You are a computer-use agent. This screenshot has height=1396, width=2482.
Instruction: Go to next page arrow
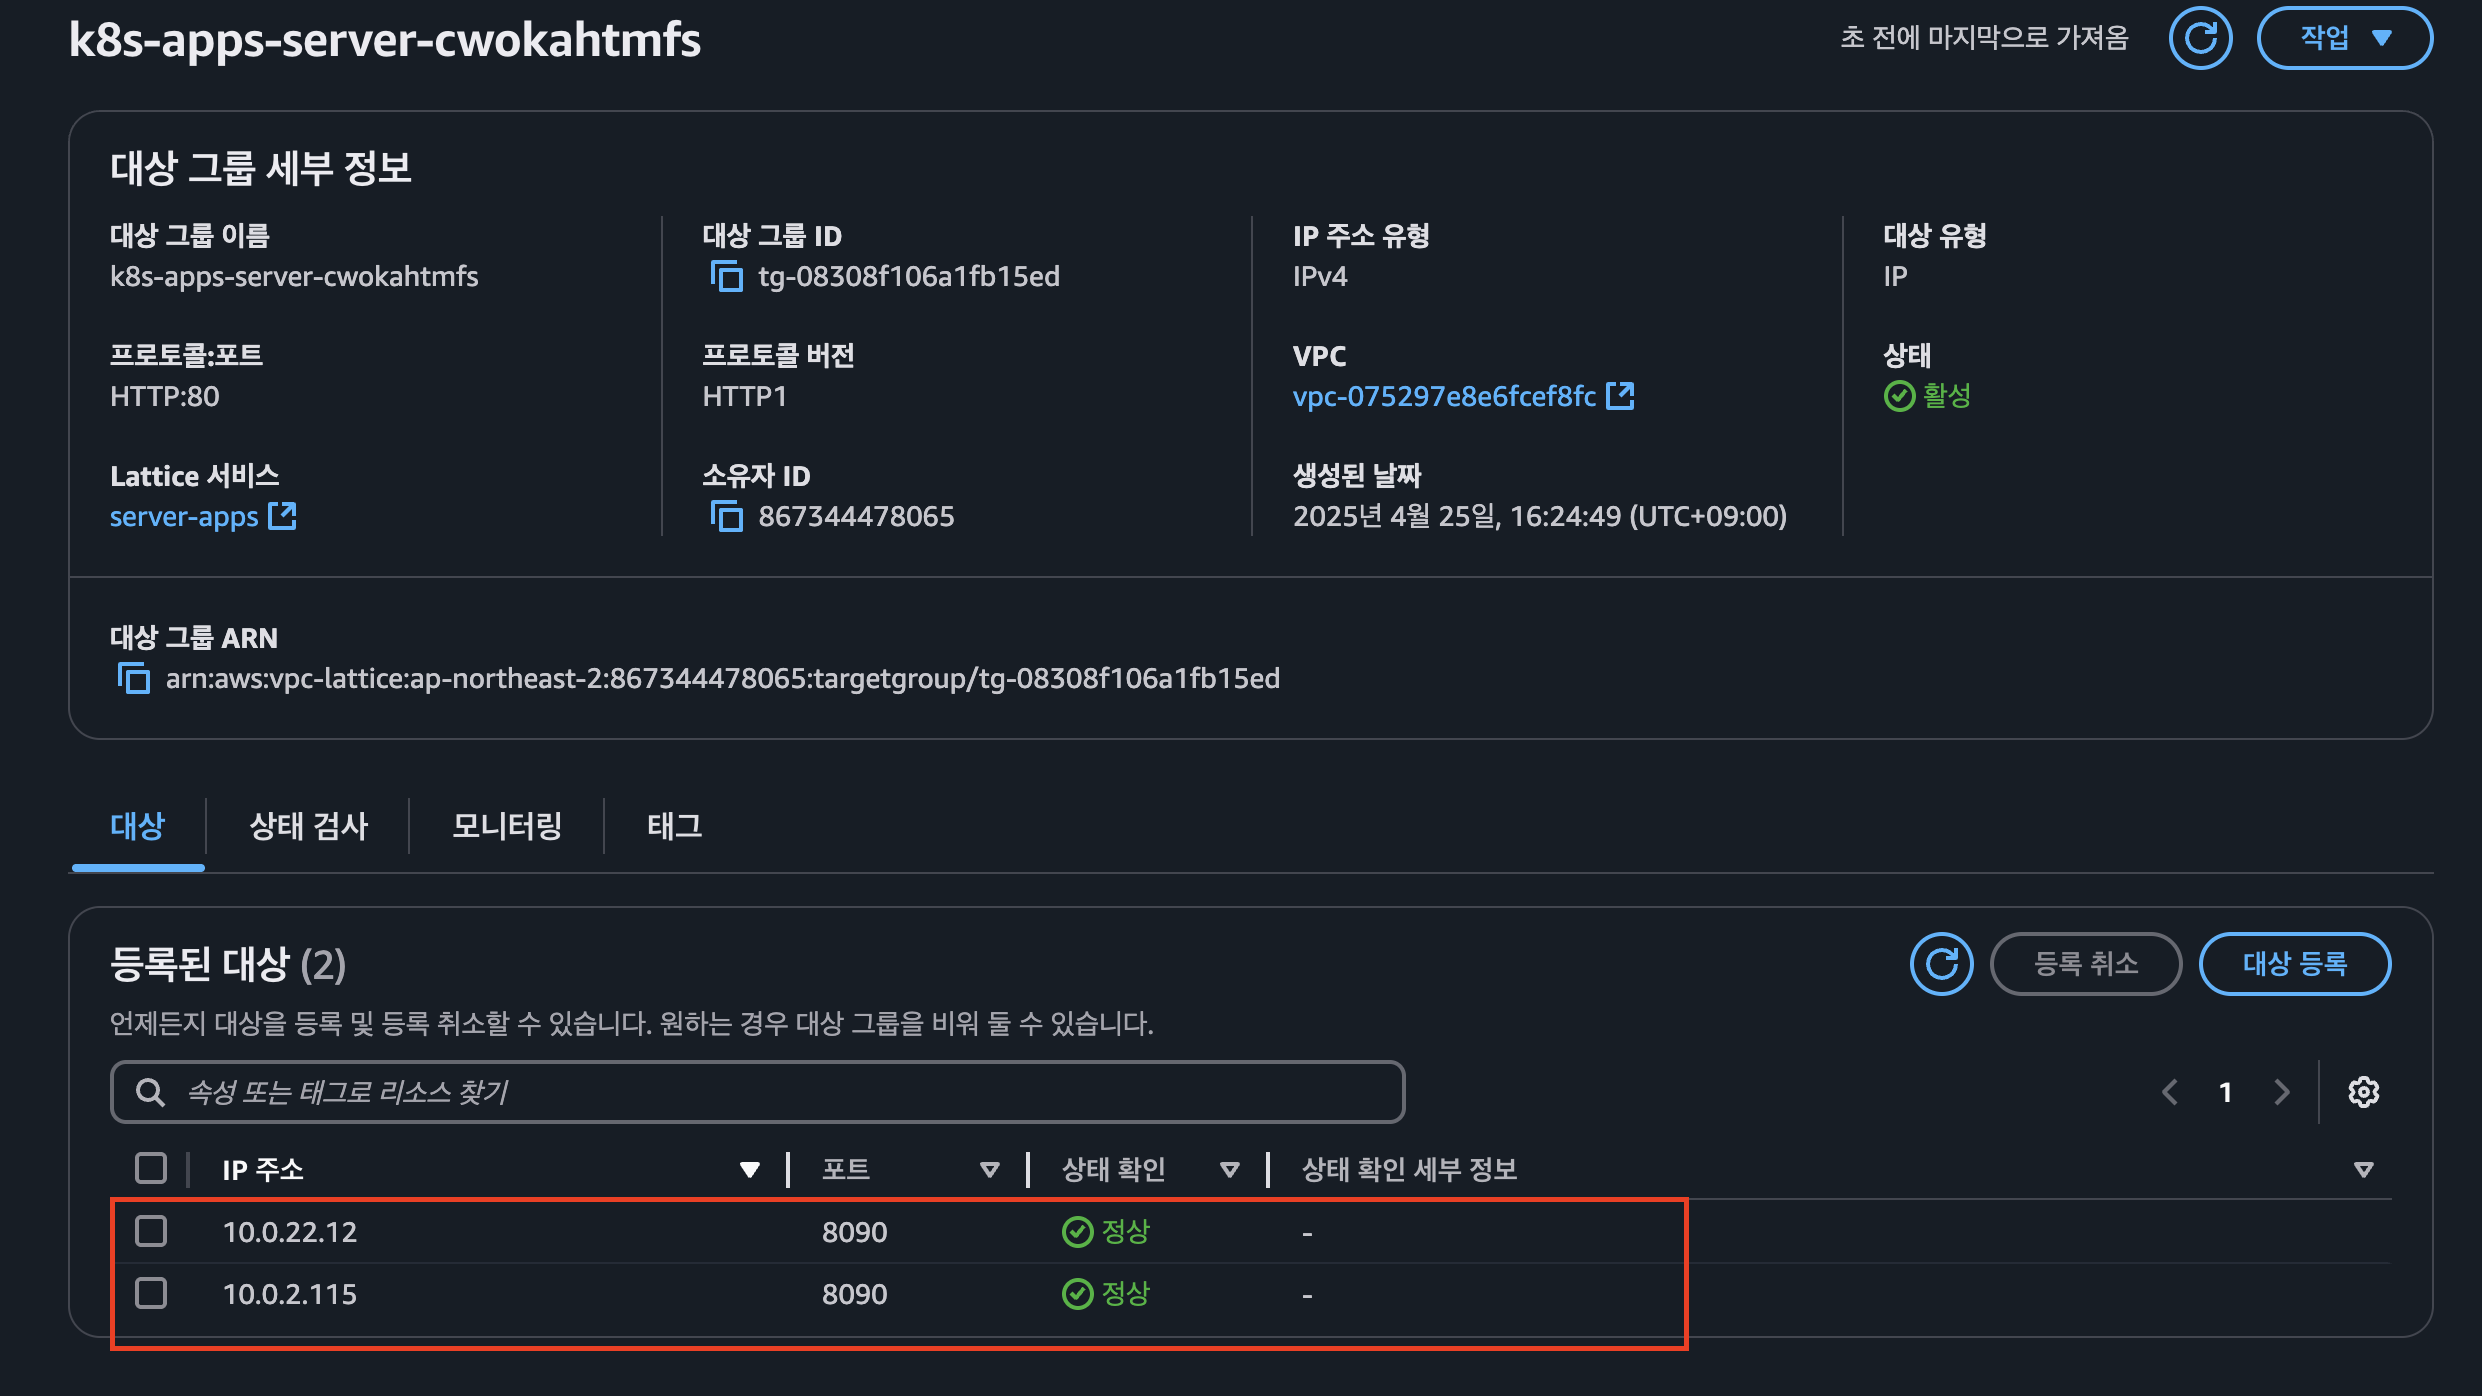click(x=2282, y=1092)
